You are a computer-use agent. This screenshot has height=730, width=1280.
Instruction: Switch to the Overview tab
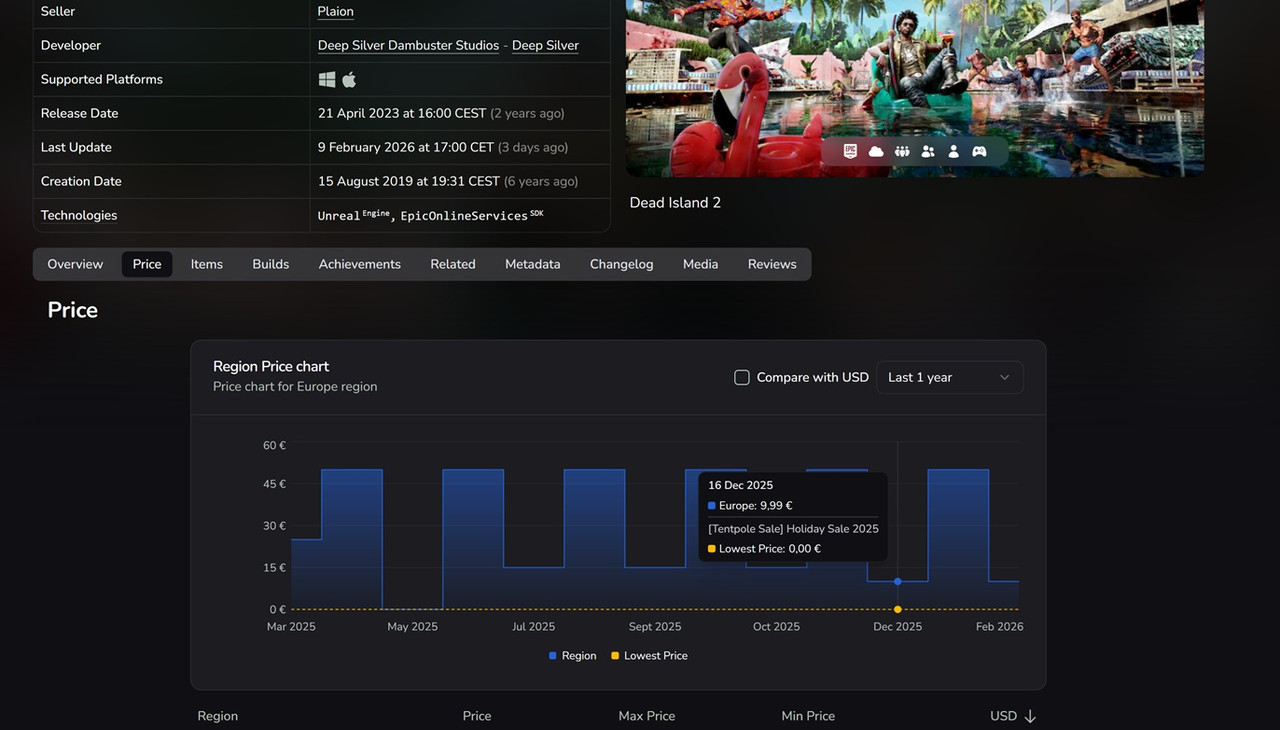pos(75,264)
